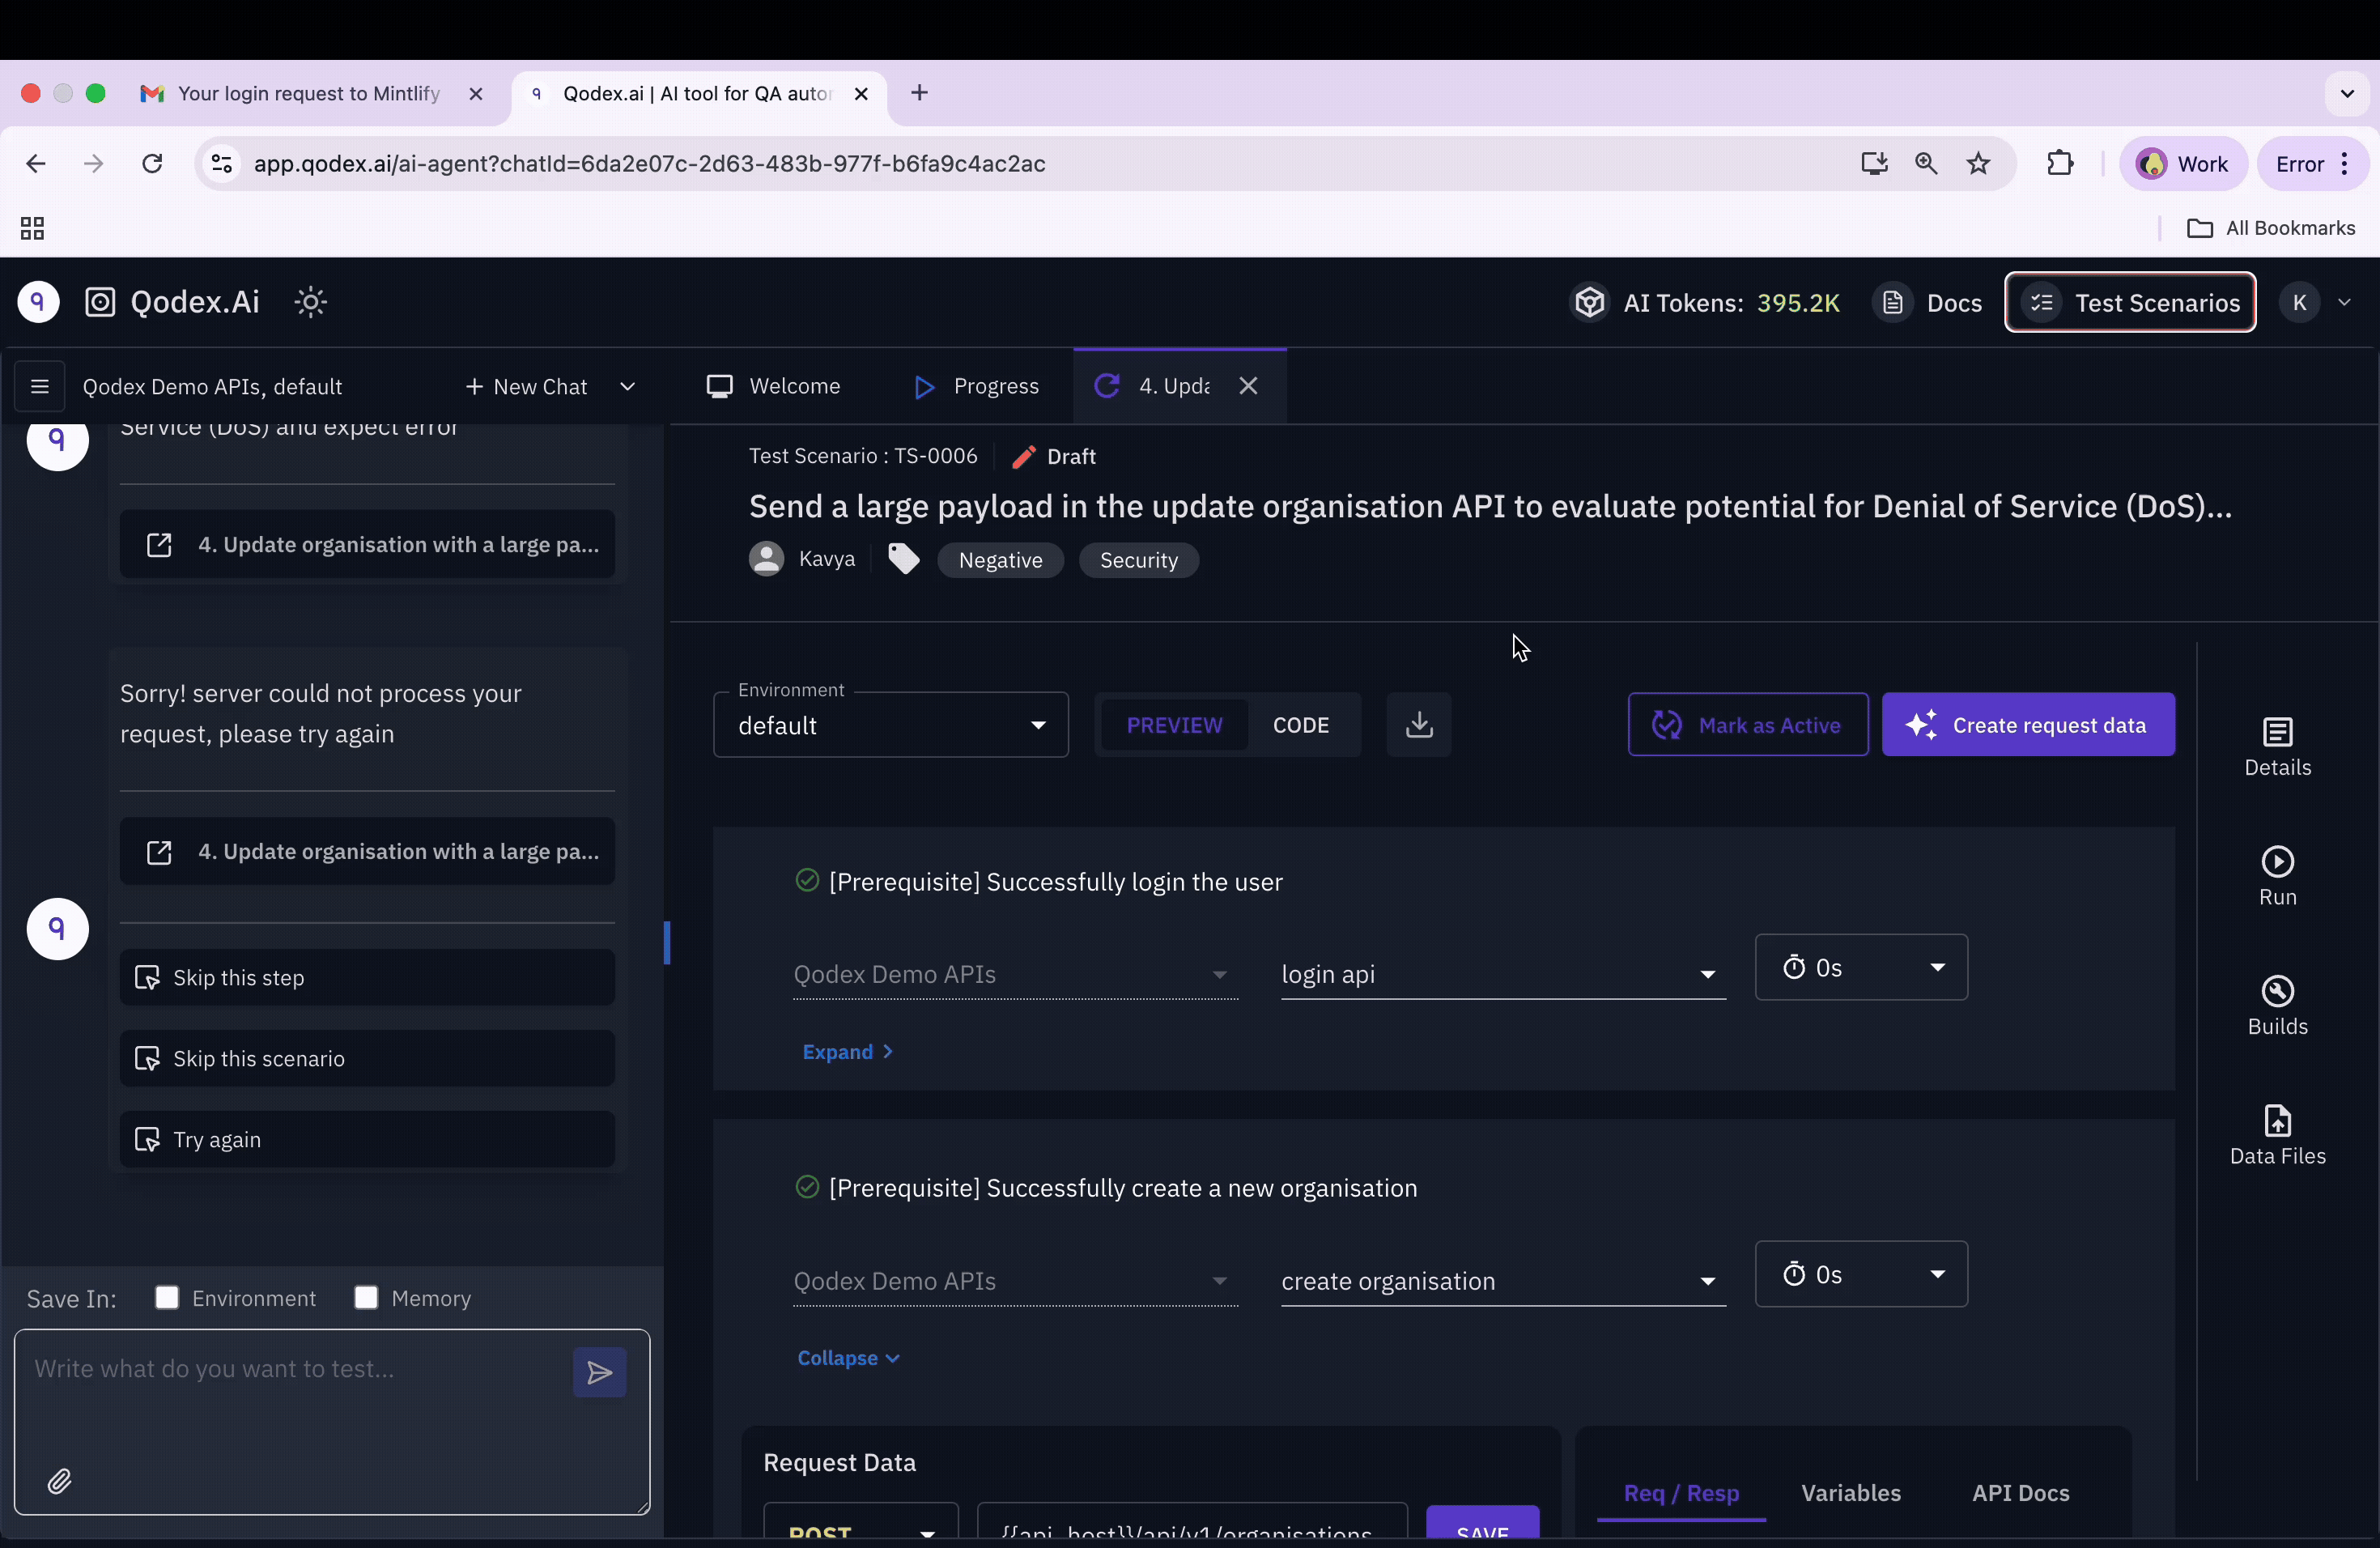Switch to CODE view toggle

tap(1300, 725)
